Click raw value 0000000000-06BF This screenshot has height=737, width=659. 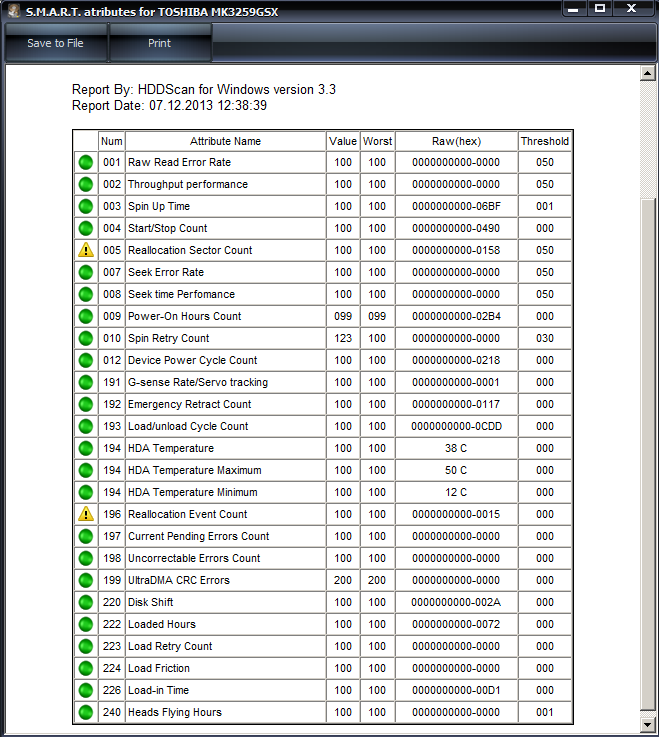[456, 206]
